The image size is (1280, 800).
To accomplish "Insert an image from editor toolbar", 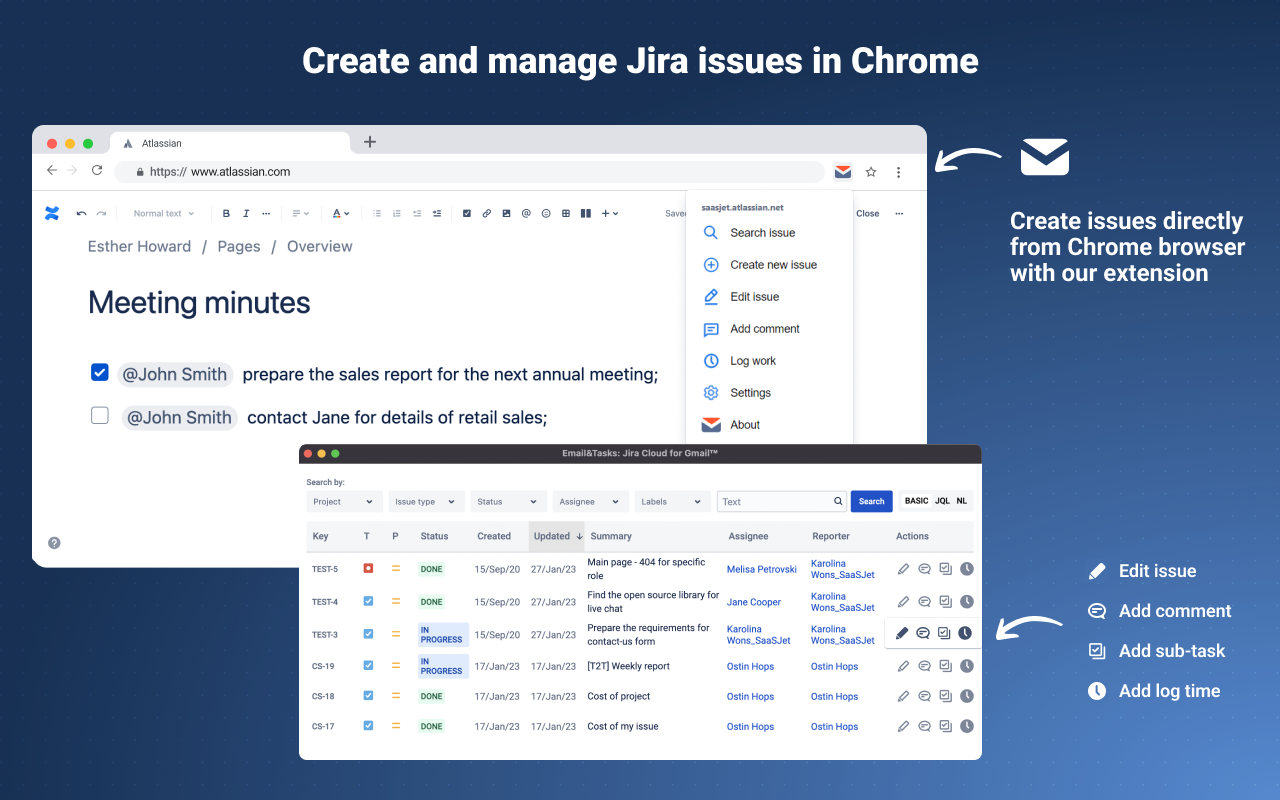I will [506, 213].
